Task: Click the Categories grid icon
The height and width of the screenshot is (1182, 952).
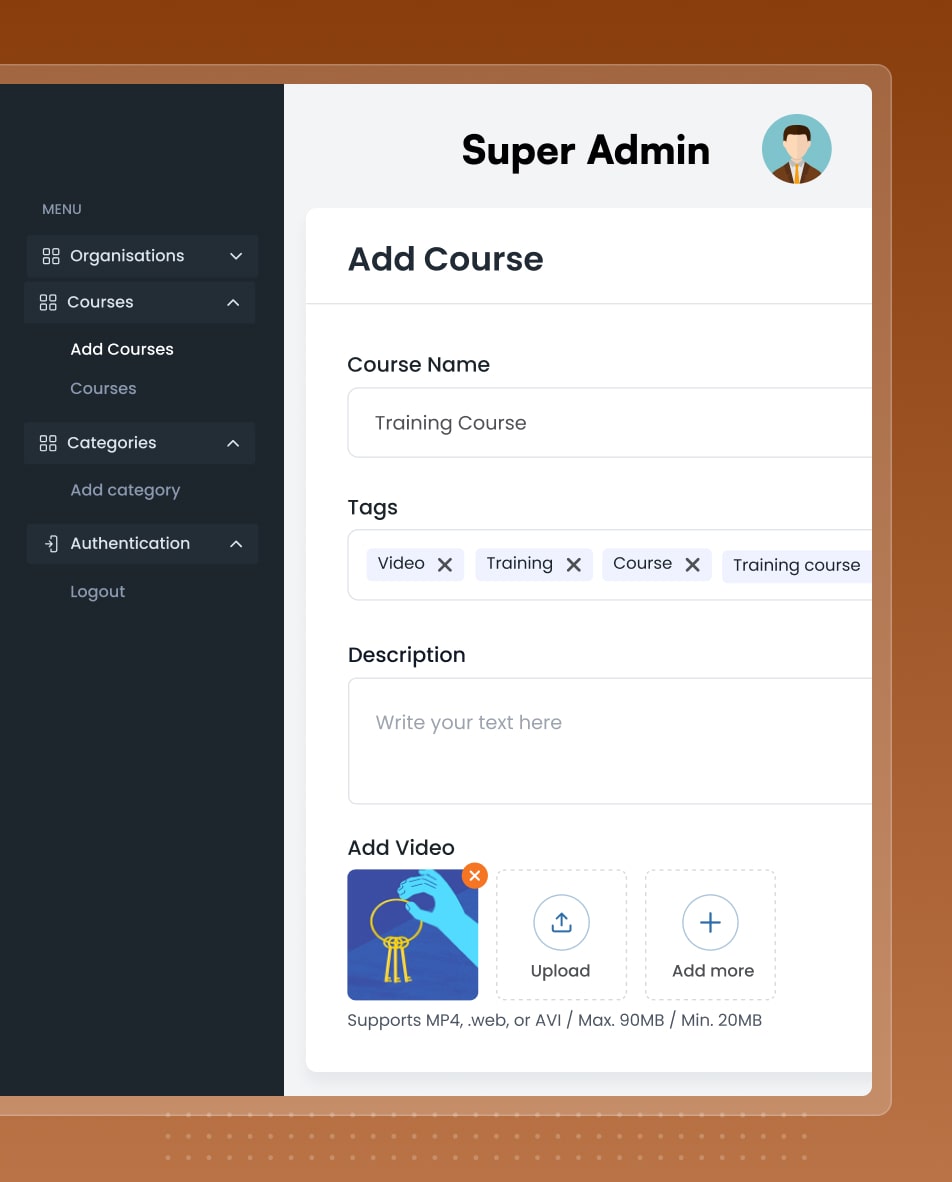Action: pos(48,443)
